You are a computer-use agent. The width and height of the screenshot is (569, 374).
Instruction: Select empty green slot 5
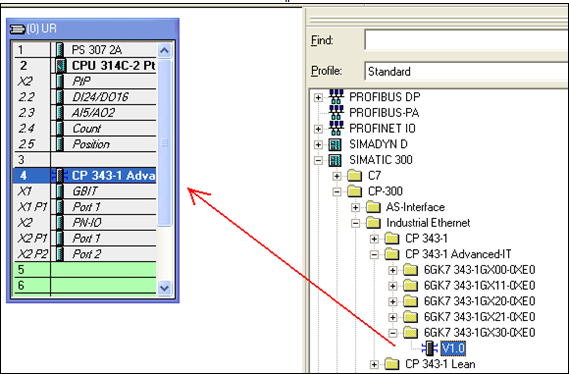[85, 270]
